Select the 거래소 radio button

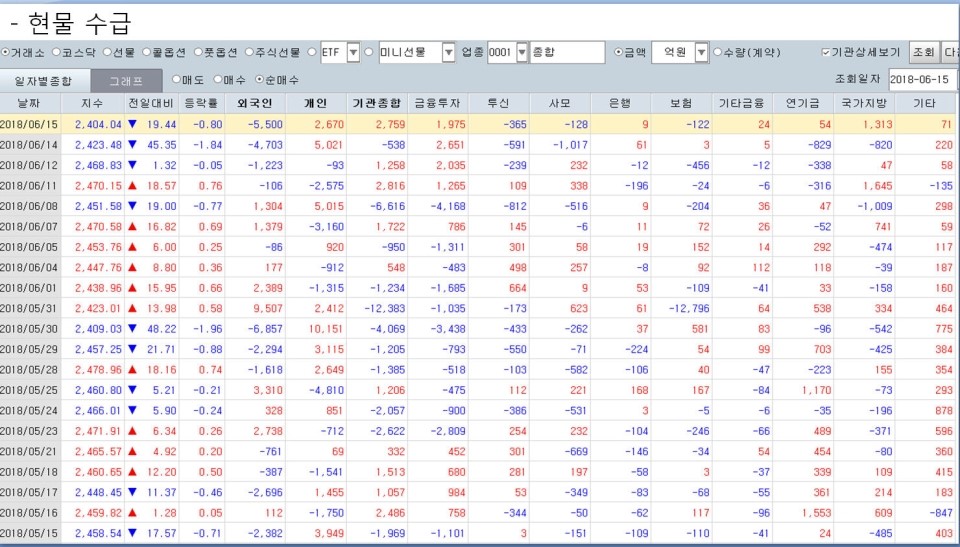point(5,53)
